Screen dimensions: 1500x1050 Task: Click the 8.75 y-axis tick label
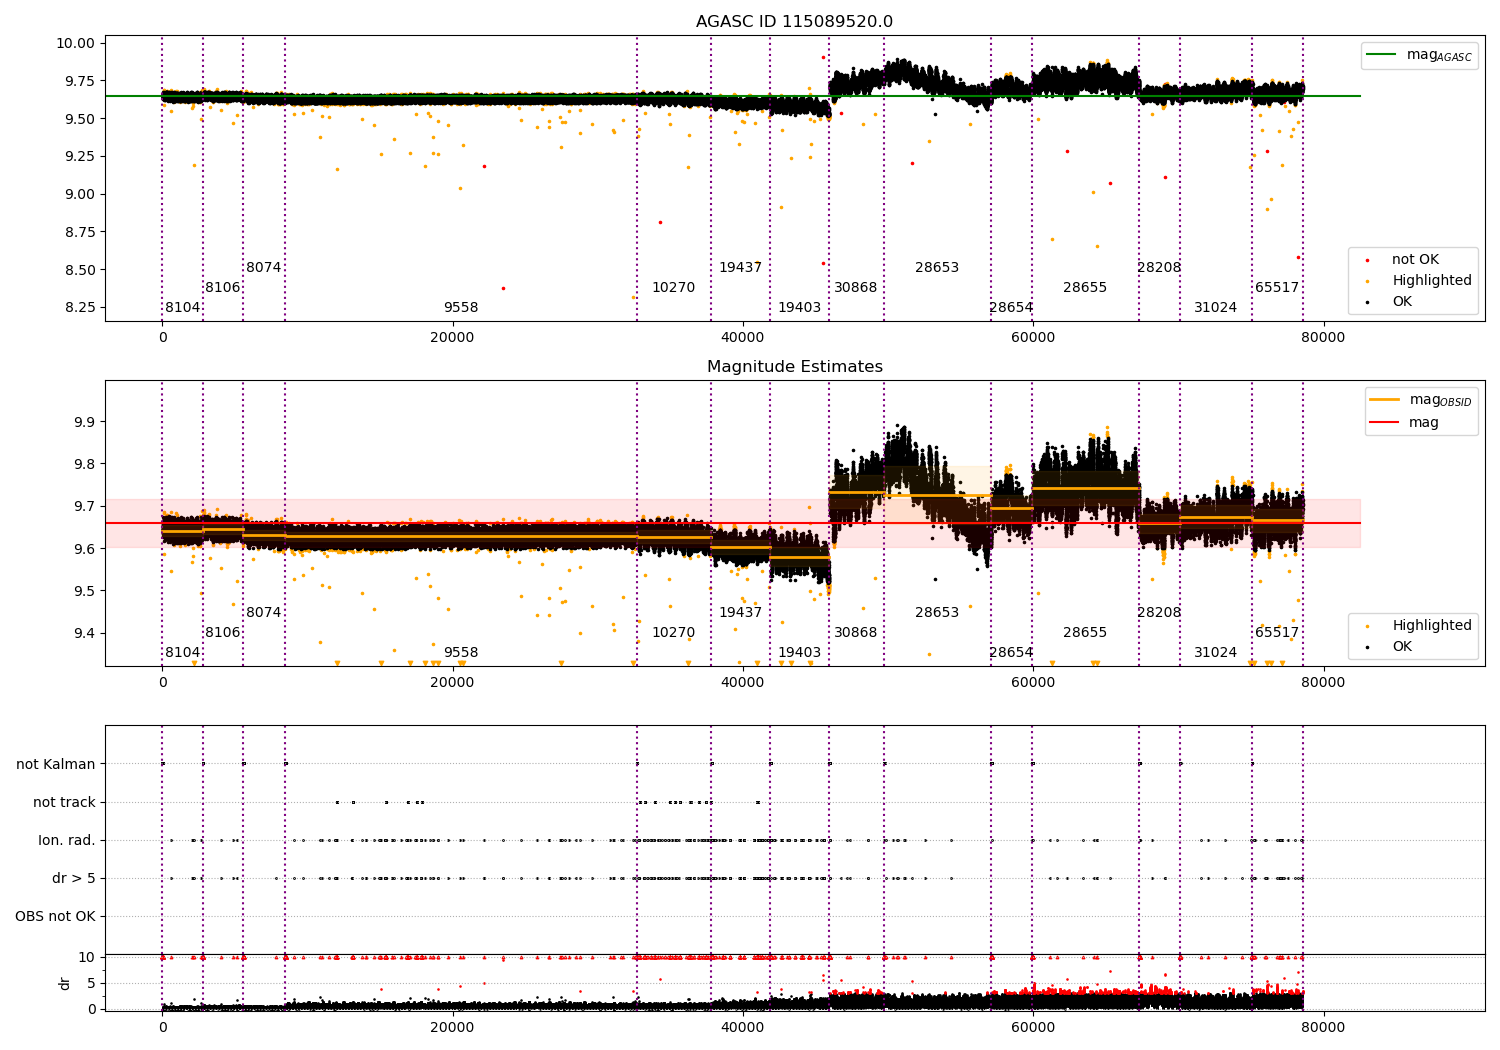point(80,232)
